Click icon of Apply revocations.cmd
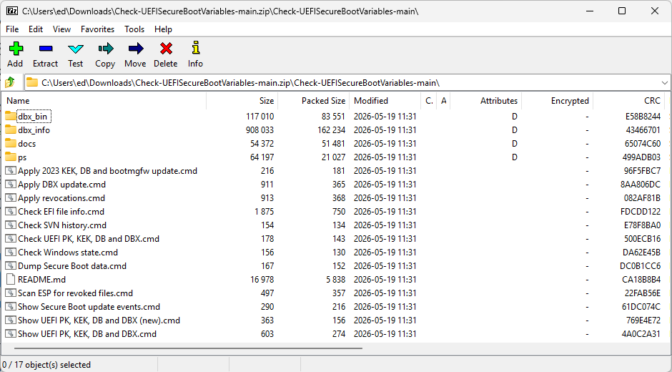The height and width of the screenshot is (372, 672). pyautogui.click(x=10, y=198)
